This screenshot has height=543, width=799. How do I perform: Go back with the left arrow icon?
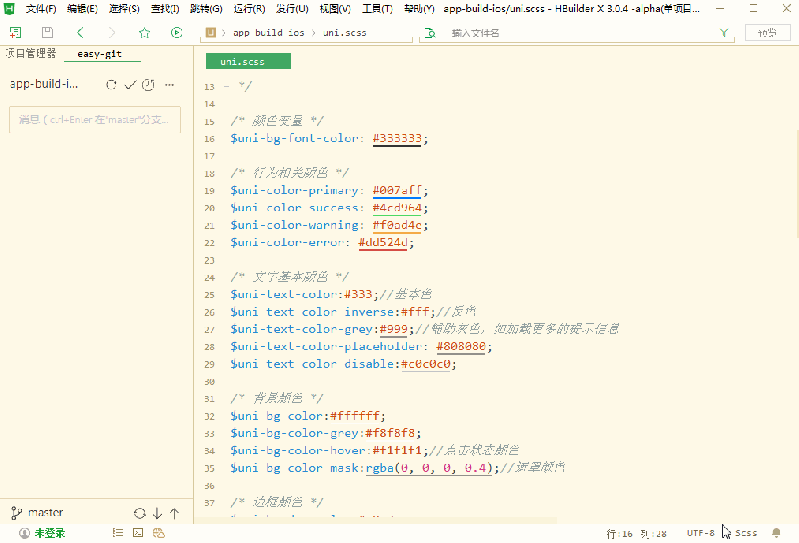pyautogui.click(x=80, y=33)
